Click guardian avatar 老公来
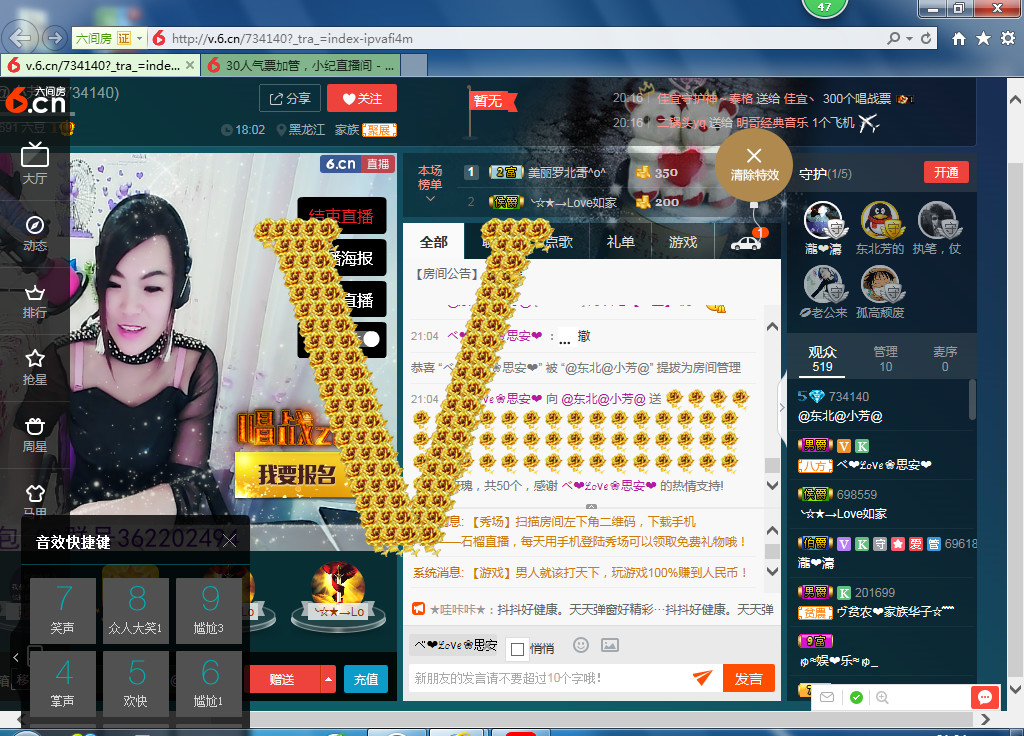The width and height of the screenshot is (1024, 736). tap(823, 285)
